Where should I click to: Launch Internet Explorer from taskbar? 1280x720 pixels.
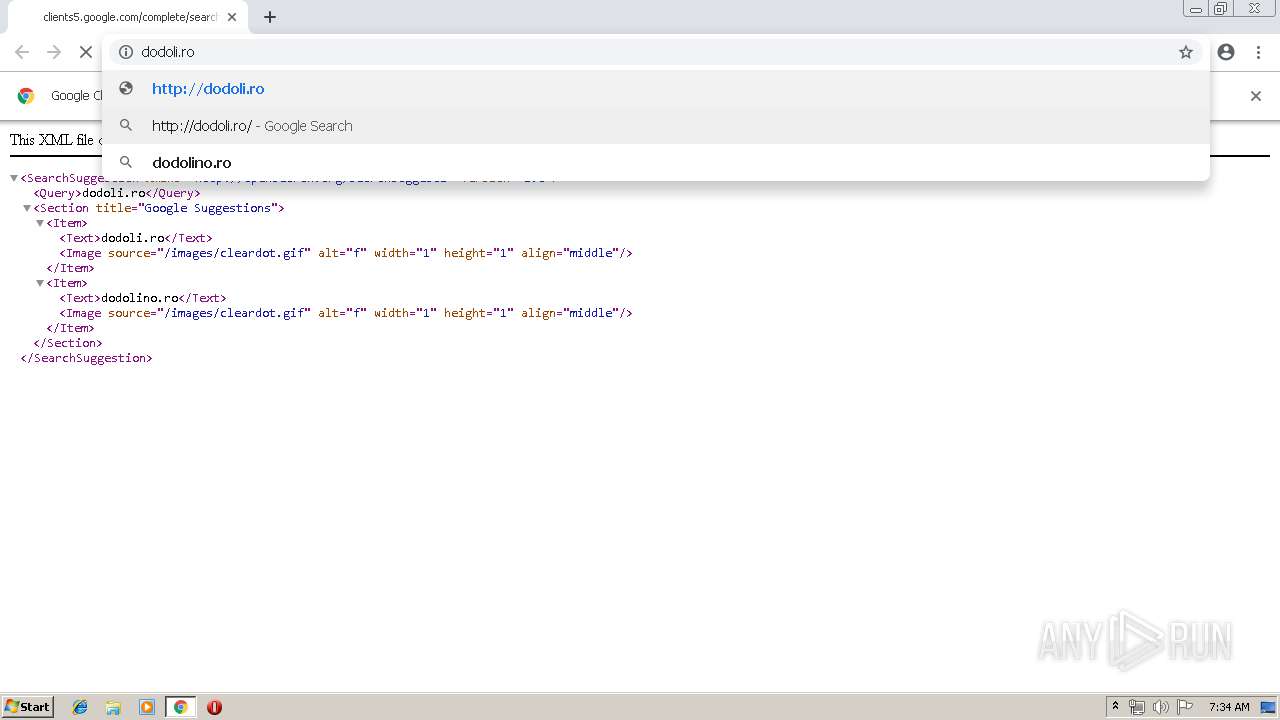coord(80,707)
